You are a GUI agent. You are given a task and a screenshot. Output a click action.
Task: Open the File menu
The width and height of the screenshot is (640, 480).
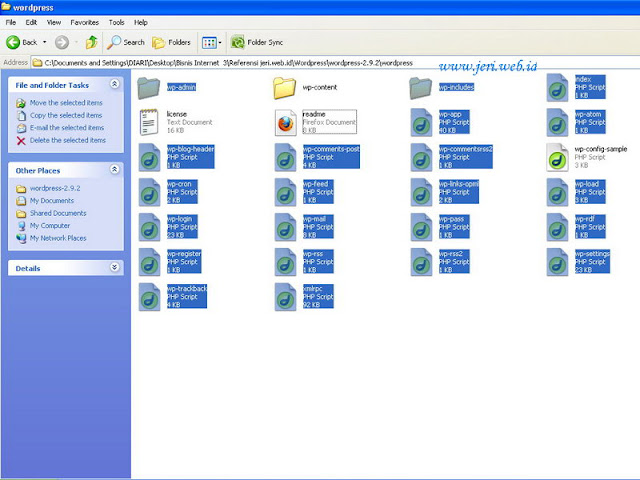(x=11, y=22)
